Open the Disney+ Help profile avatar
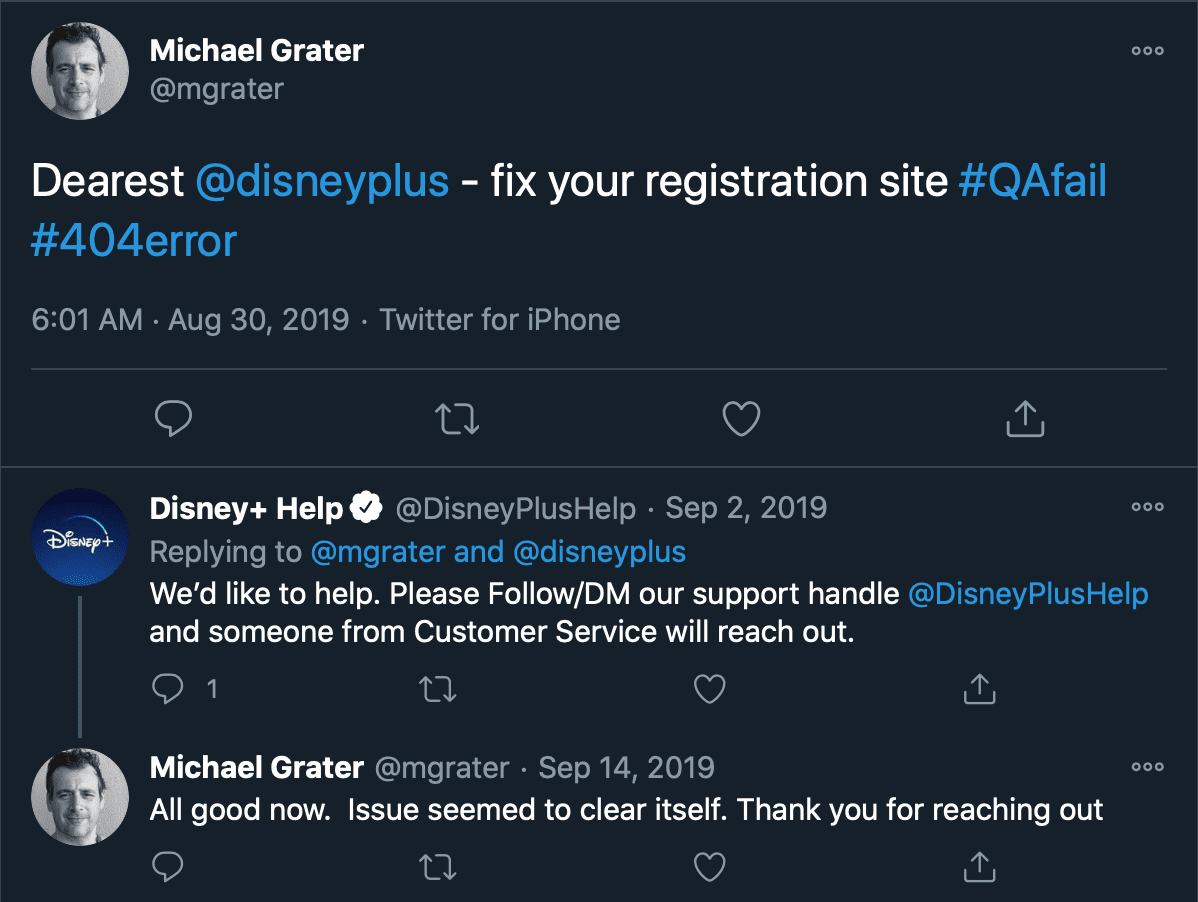 click(80, 537)
